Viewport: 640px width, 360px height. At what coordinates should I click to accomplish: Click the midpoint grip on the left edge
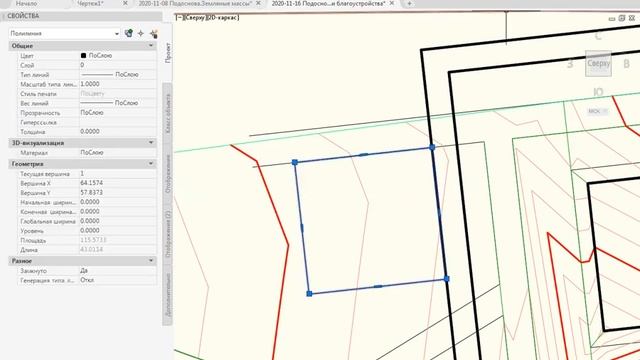[x=302, y=228]
